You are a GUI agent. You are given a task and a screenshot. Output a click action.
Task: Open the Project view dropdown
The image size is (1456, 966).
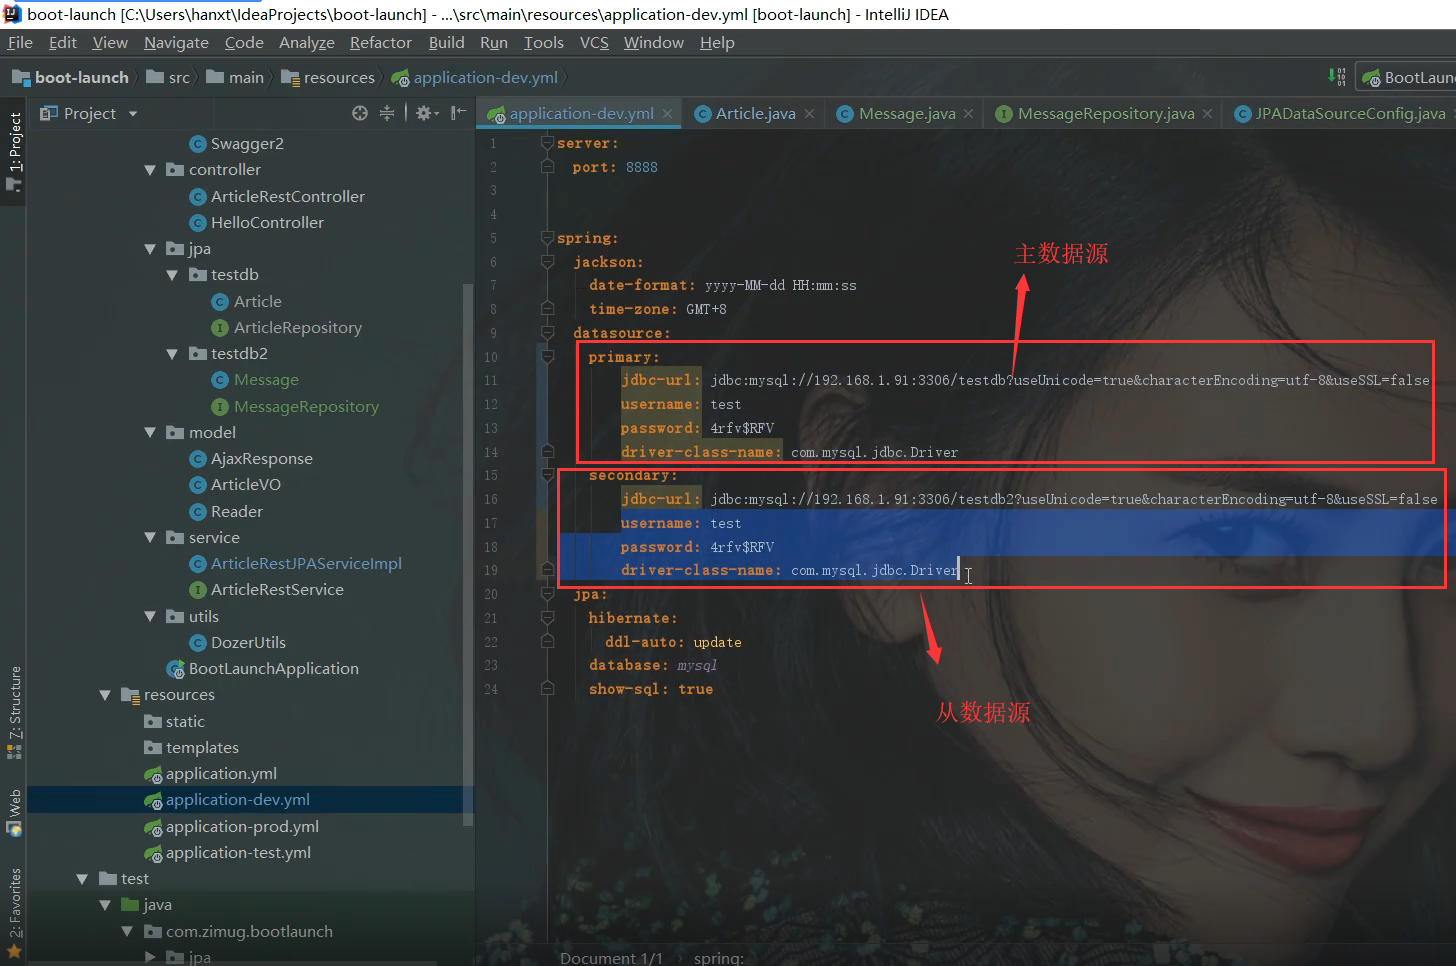point(133,114)
